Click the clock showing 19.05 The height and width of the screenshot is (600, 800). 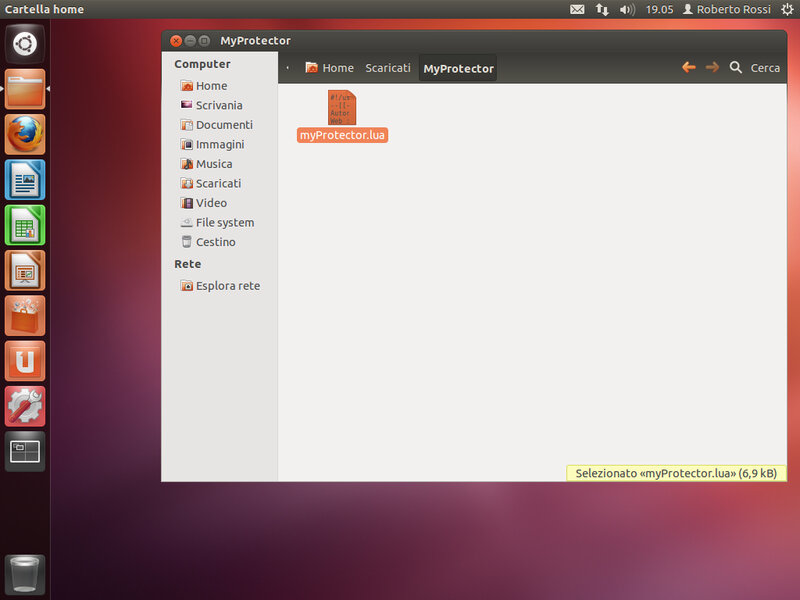click(x=659, y=9)
